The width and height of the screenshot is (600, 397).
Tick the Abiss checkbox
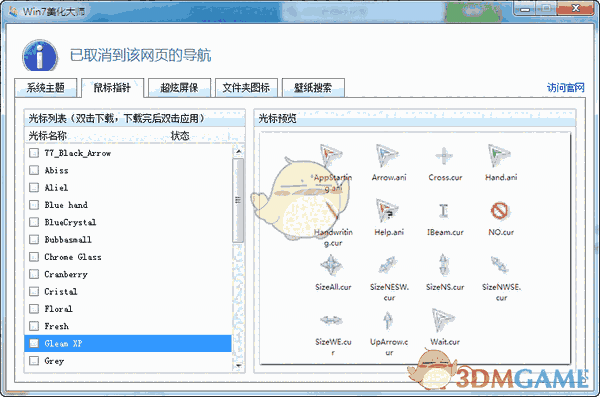34,170
